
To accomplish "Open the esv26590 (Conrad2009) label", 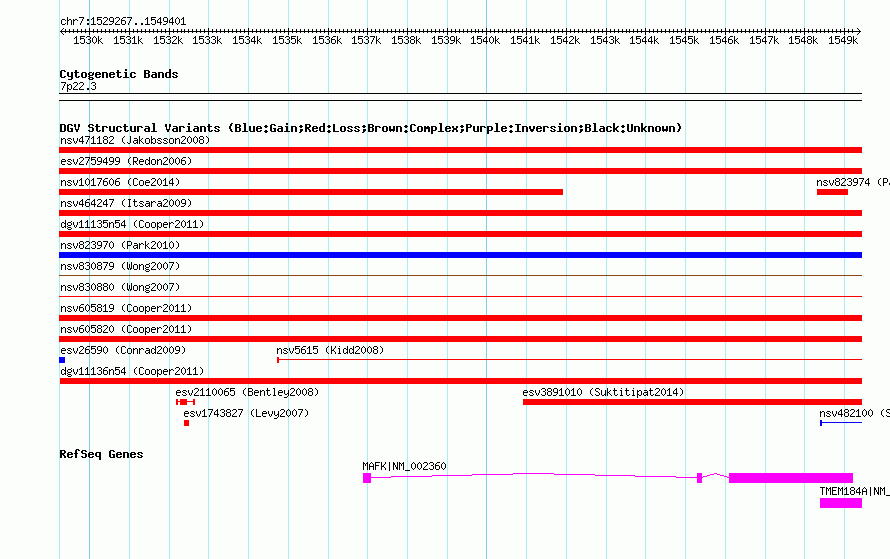I will point(123,350).
